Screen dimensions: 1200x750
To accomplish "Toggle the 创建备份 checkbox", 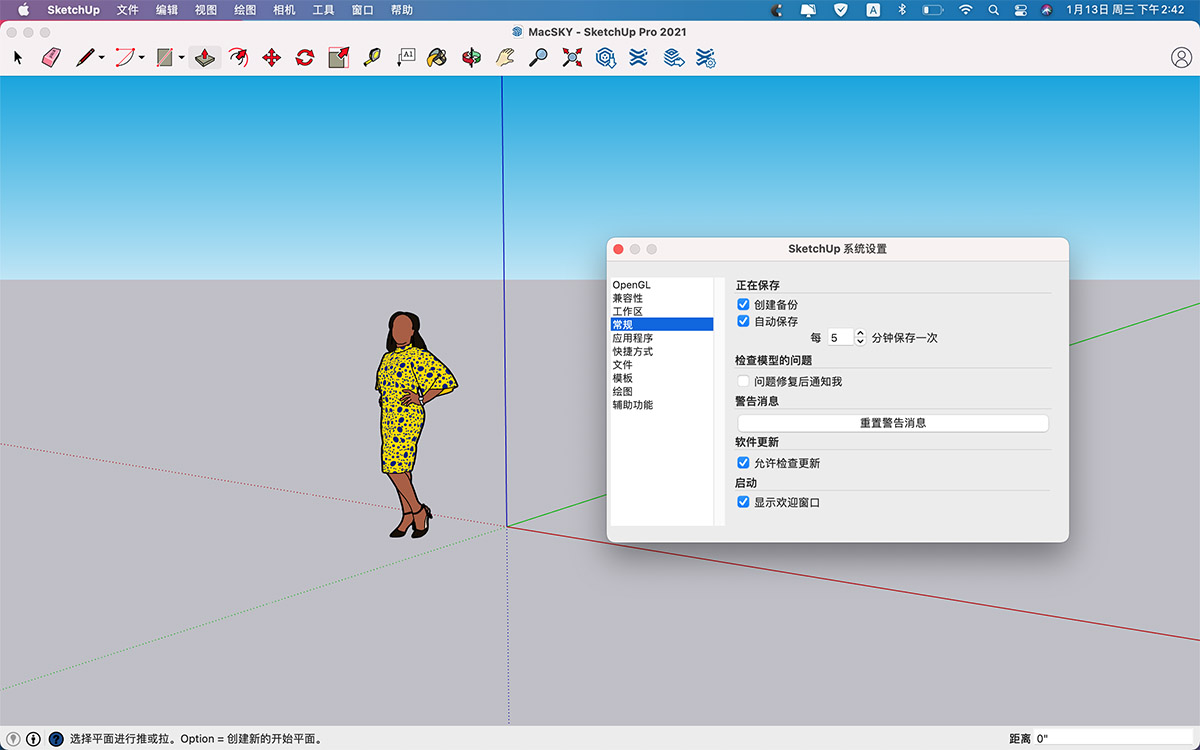I will pyautogui.click(x=743, y=304).
